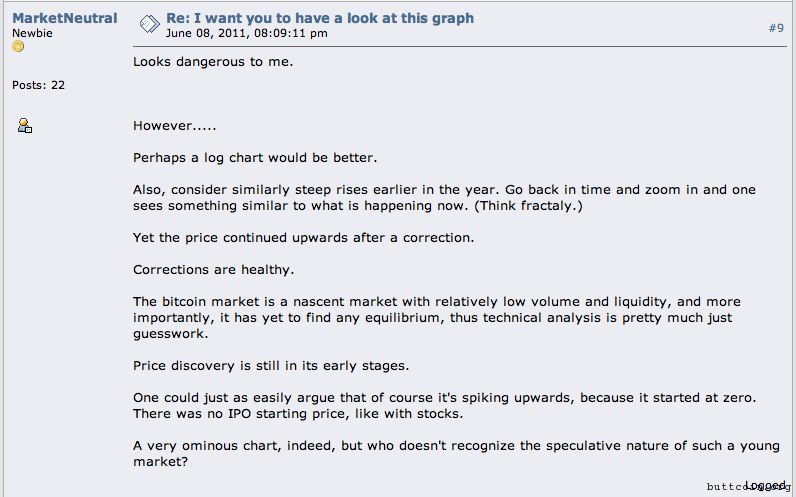Click the gold star rank icon under Newbie
796x497 pixels.
pyautogui.click(x=18, y=47)
